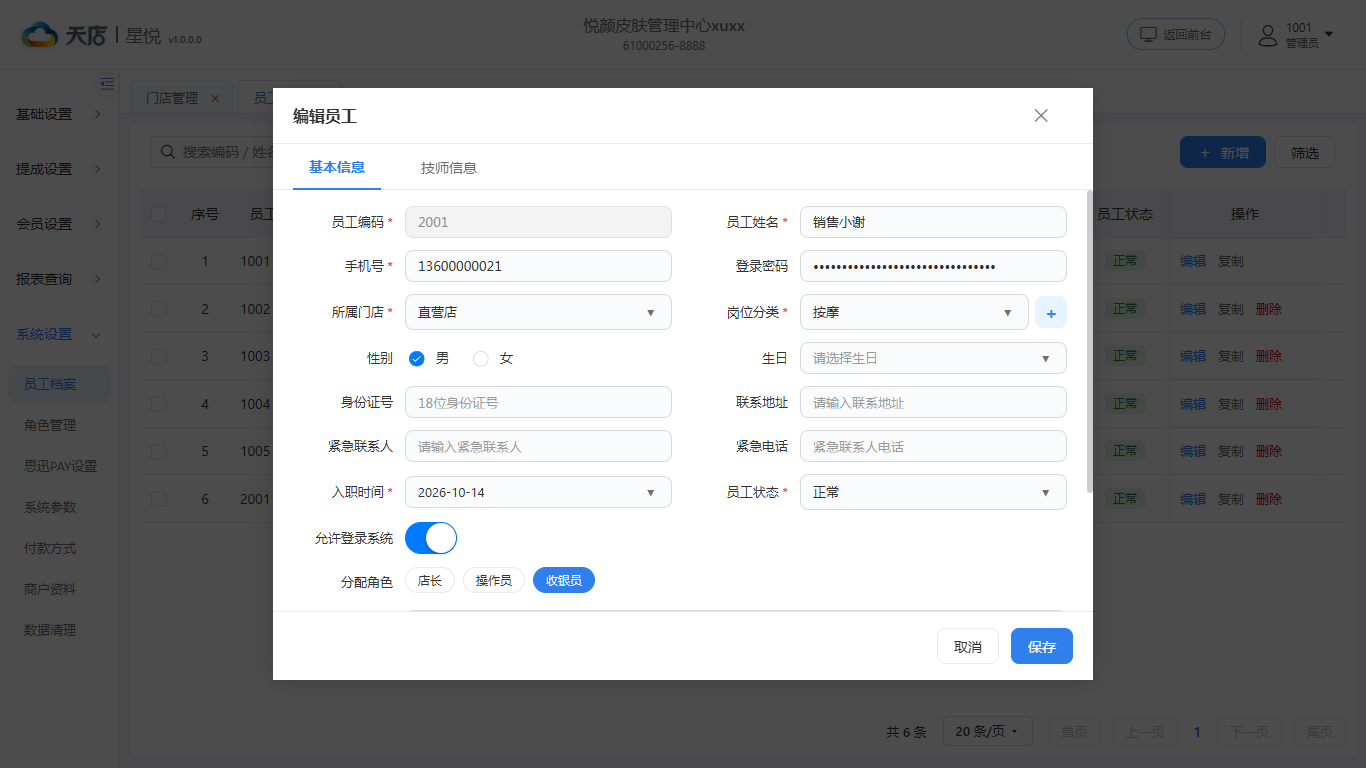The image size is (1366, 768).
Task: Open the 所属门店 dropdown
Action: point(538,312)
